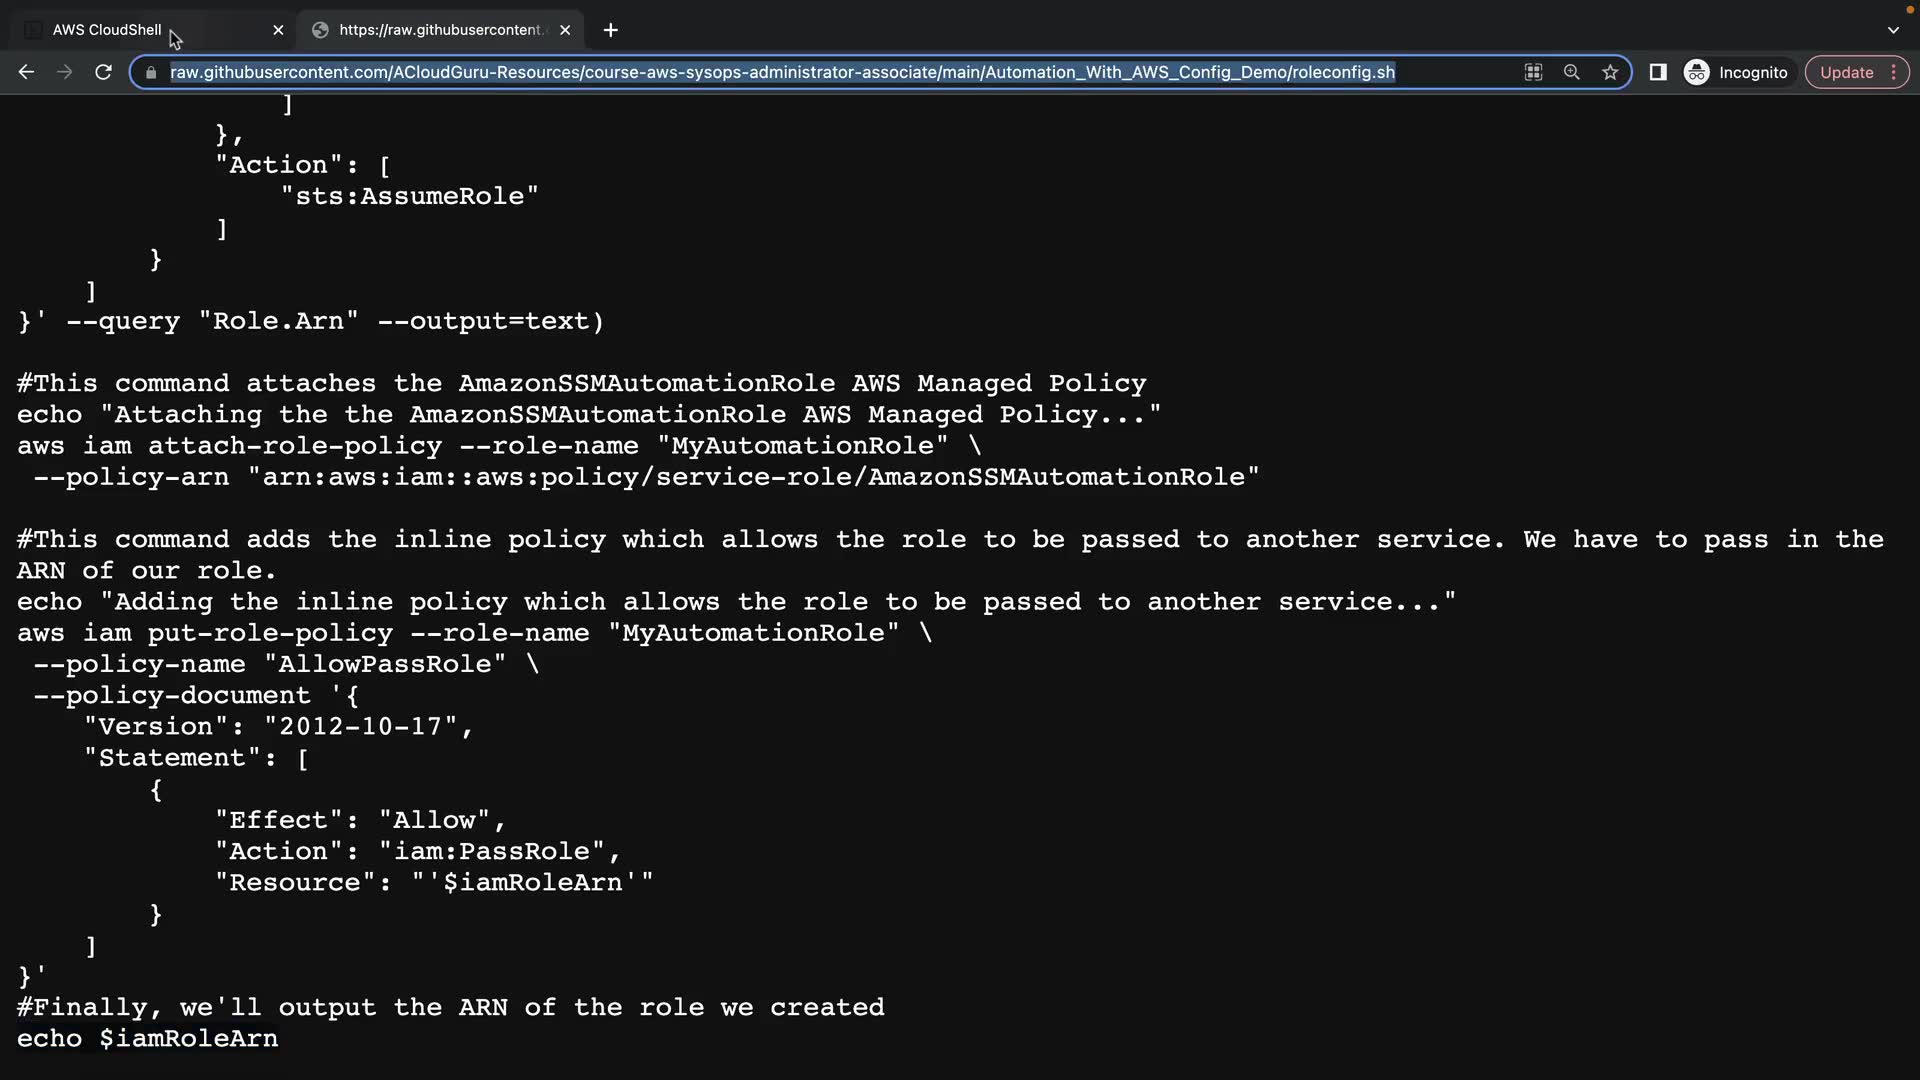Toggle the browser side panel
Viewport: 1920px width, 1080px height.
click(x=1658, y=72)
